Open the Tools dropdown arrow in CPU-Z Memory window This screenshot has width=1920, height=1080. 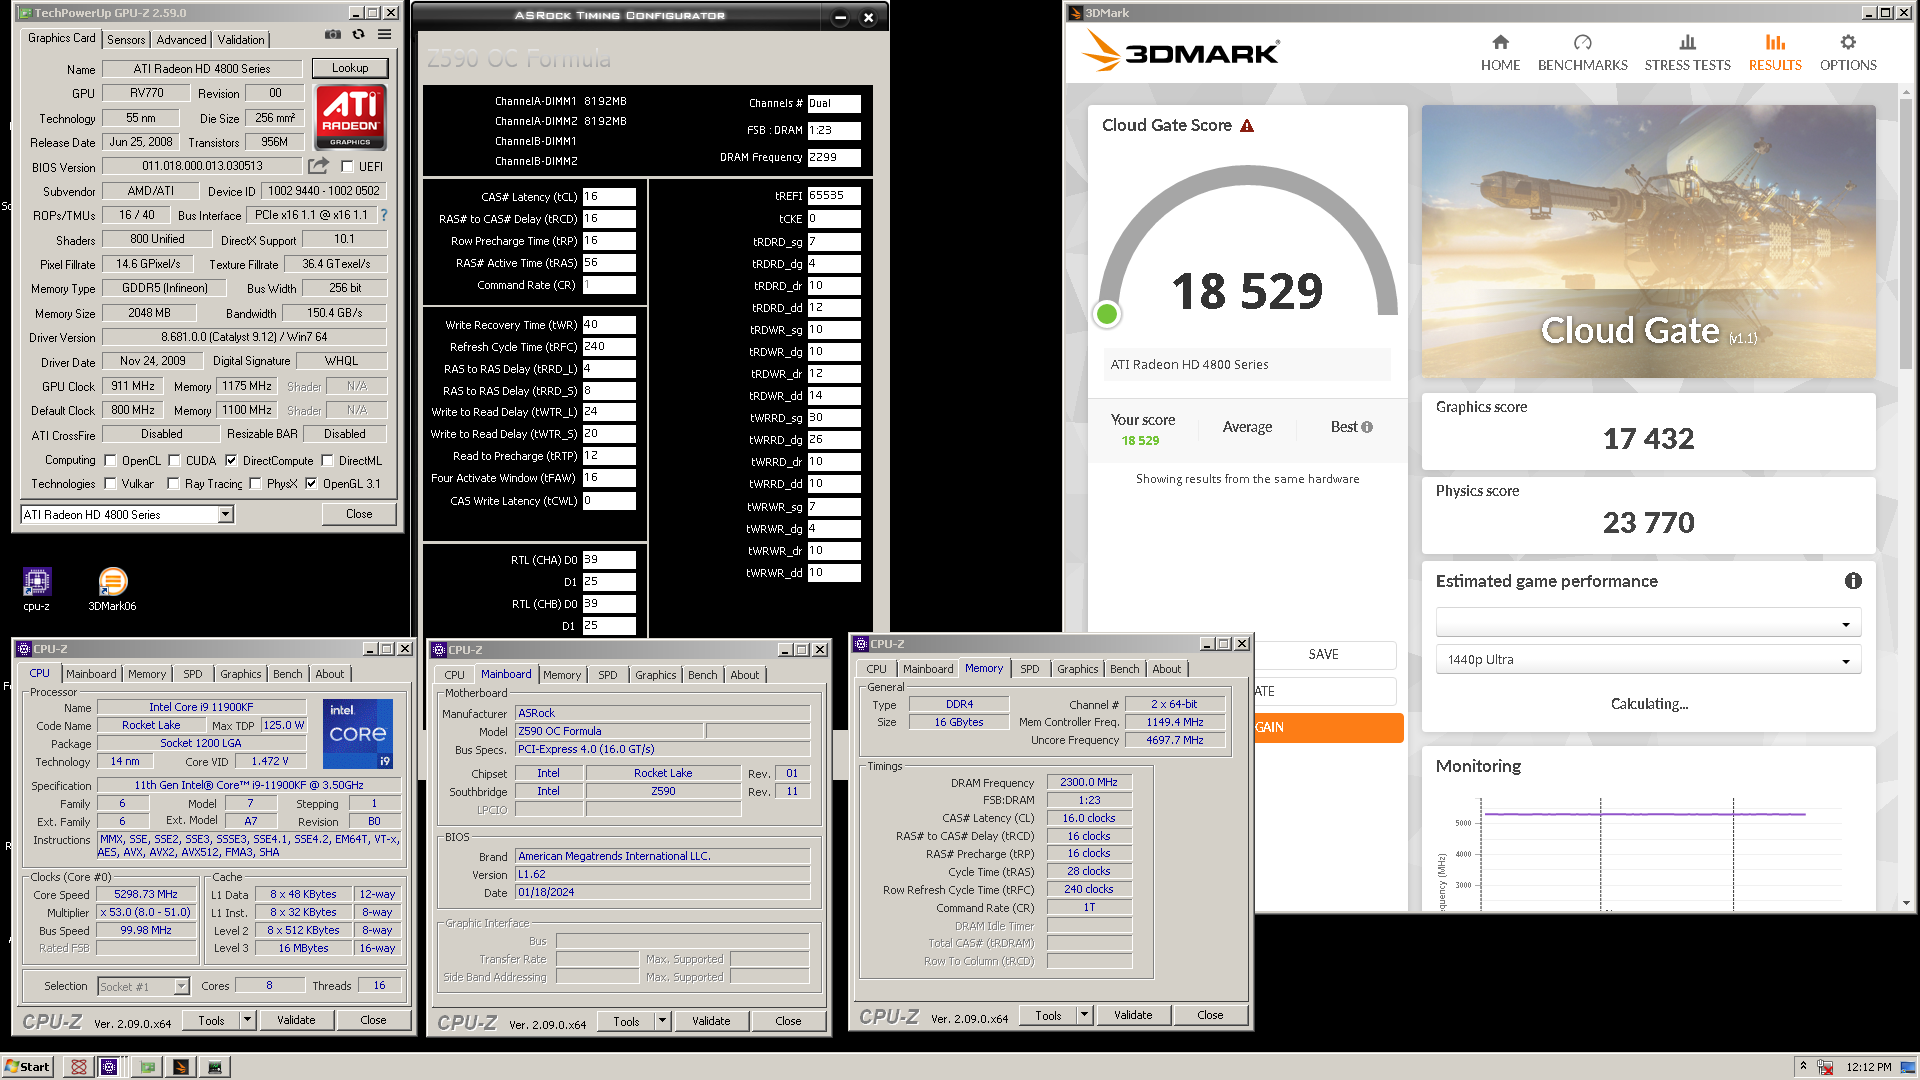pyautogui.click(x=1084, y=1015)
